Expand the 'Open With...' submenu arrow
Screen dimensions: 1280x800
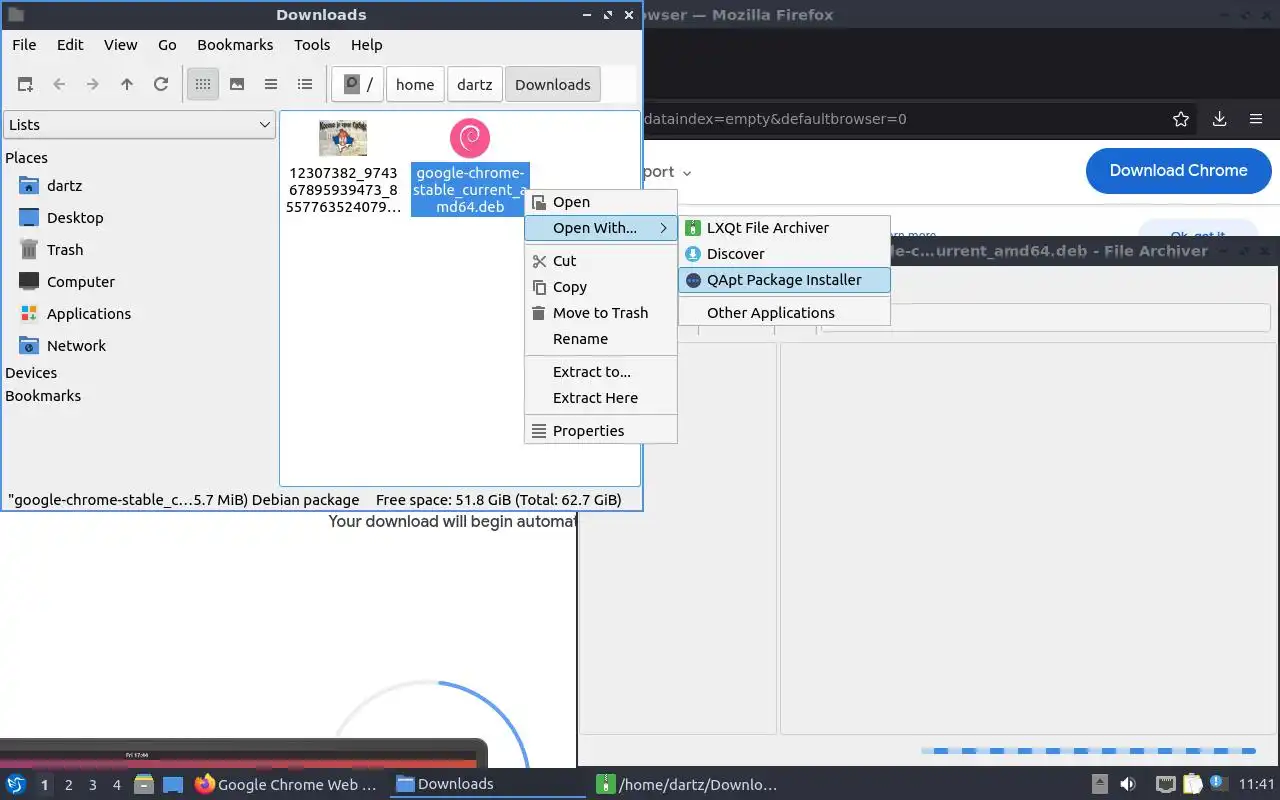click(663, 228)
